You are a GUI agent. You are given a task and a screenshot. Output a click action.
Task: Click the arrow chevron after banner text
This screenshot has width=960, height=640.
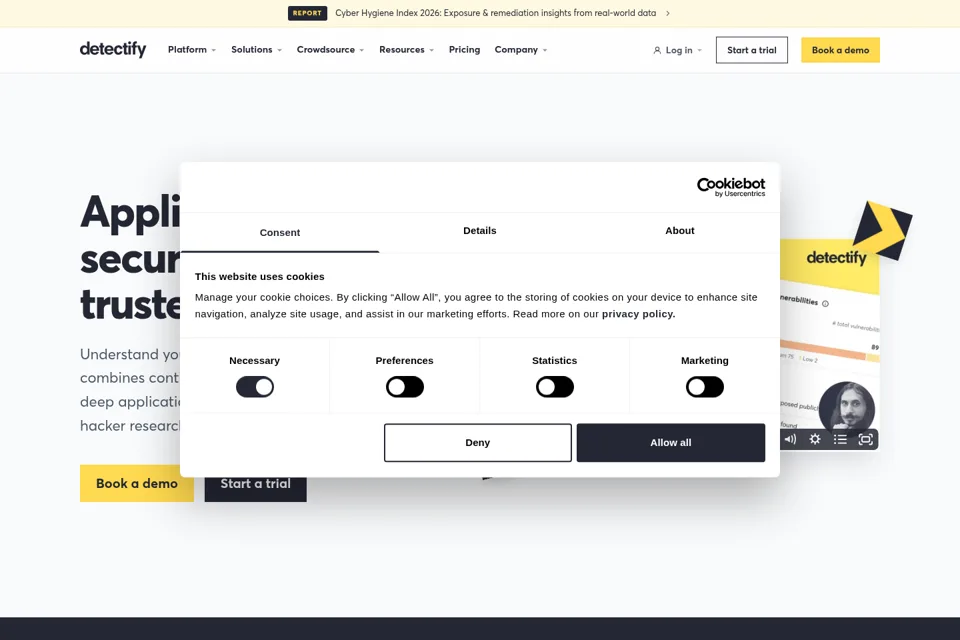[x=667, y=13]
